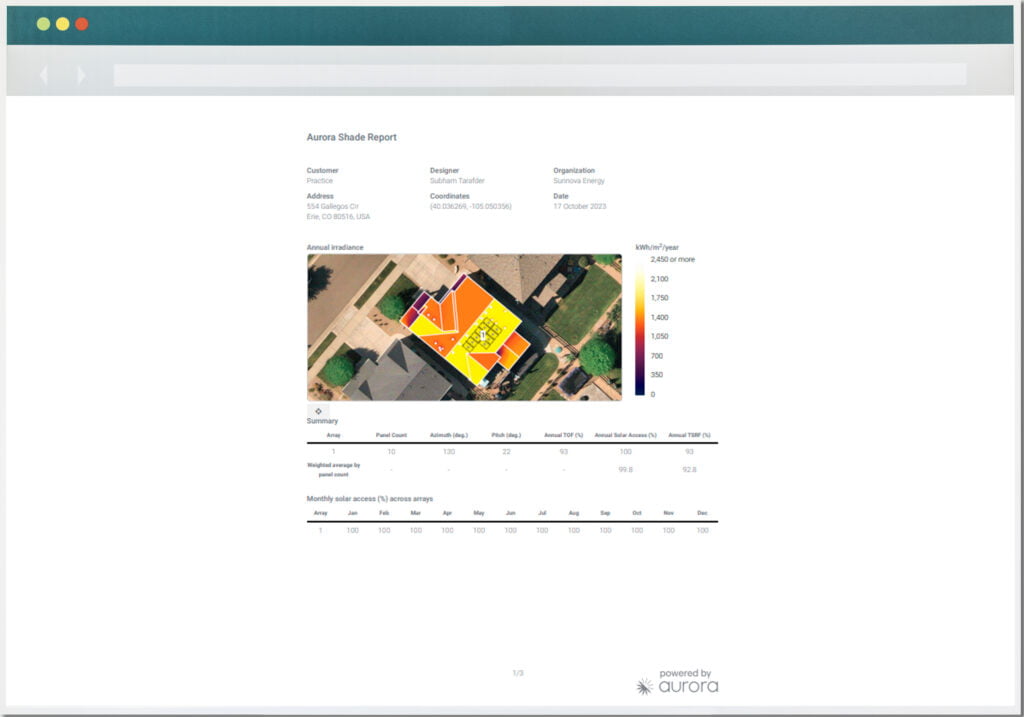Click the 'Annual TOF (%)' column header
The width and height of the screenshot is (1024, 717).
[x=564, y=435]
